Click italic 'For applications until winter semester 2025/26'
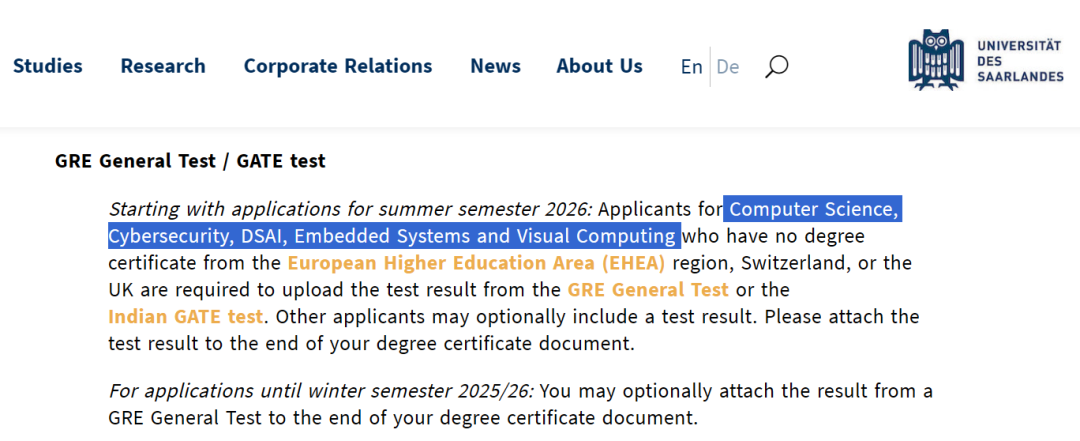Image resolution: width=1080 pixels, height=441 pixels. [x=320, y=390]
